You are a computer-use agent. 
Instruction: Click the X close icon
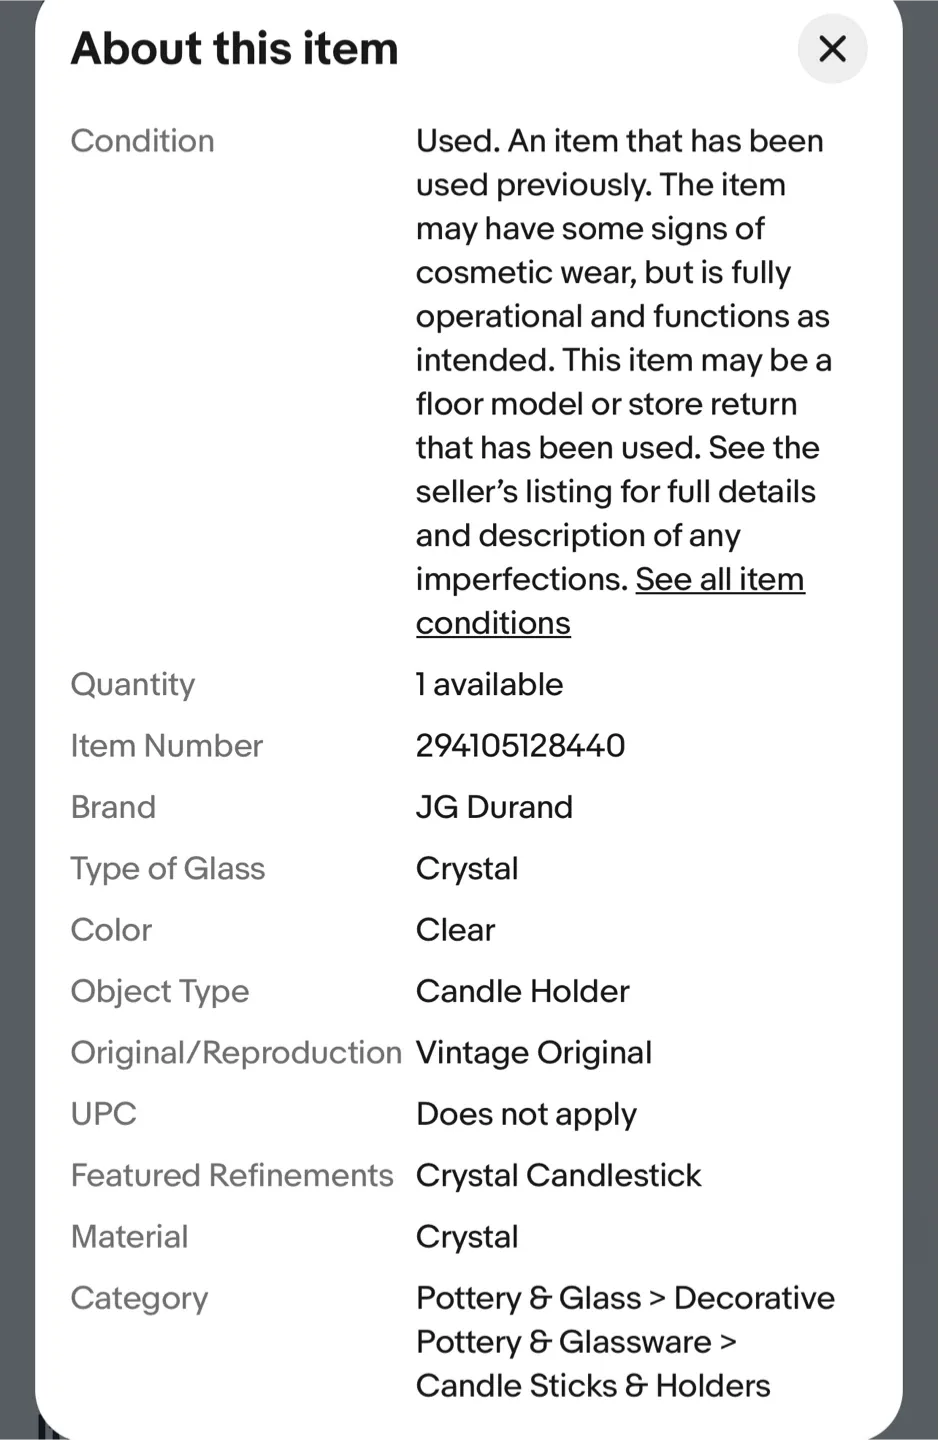(832, 49)
